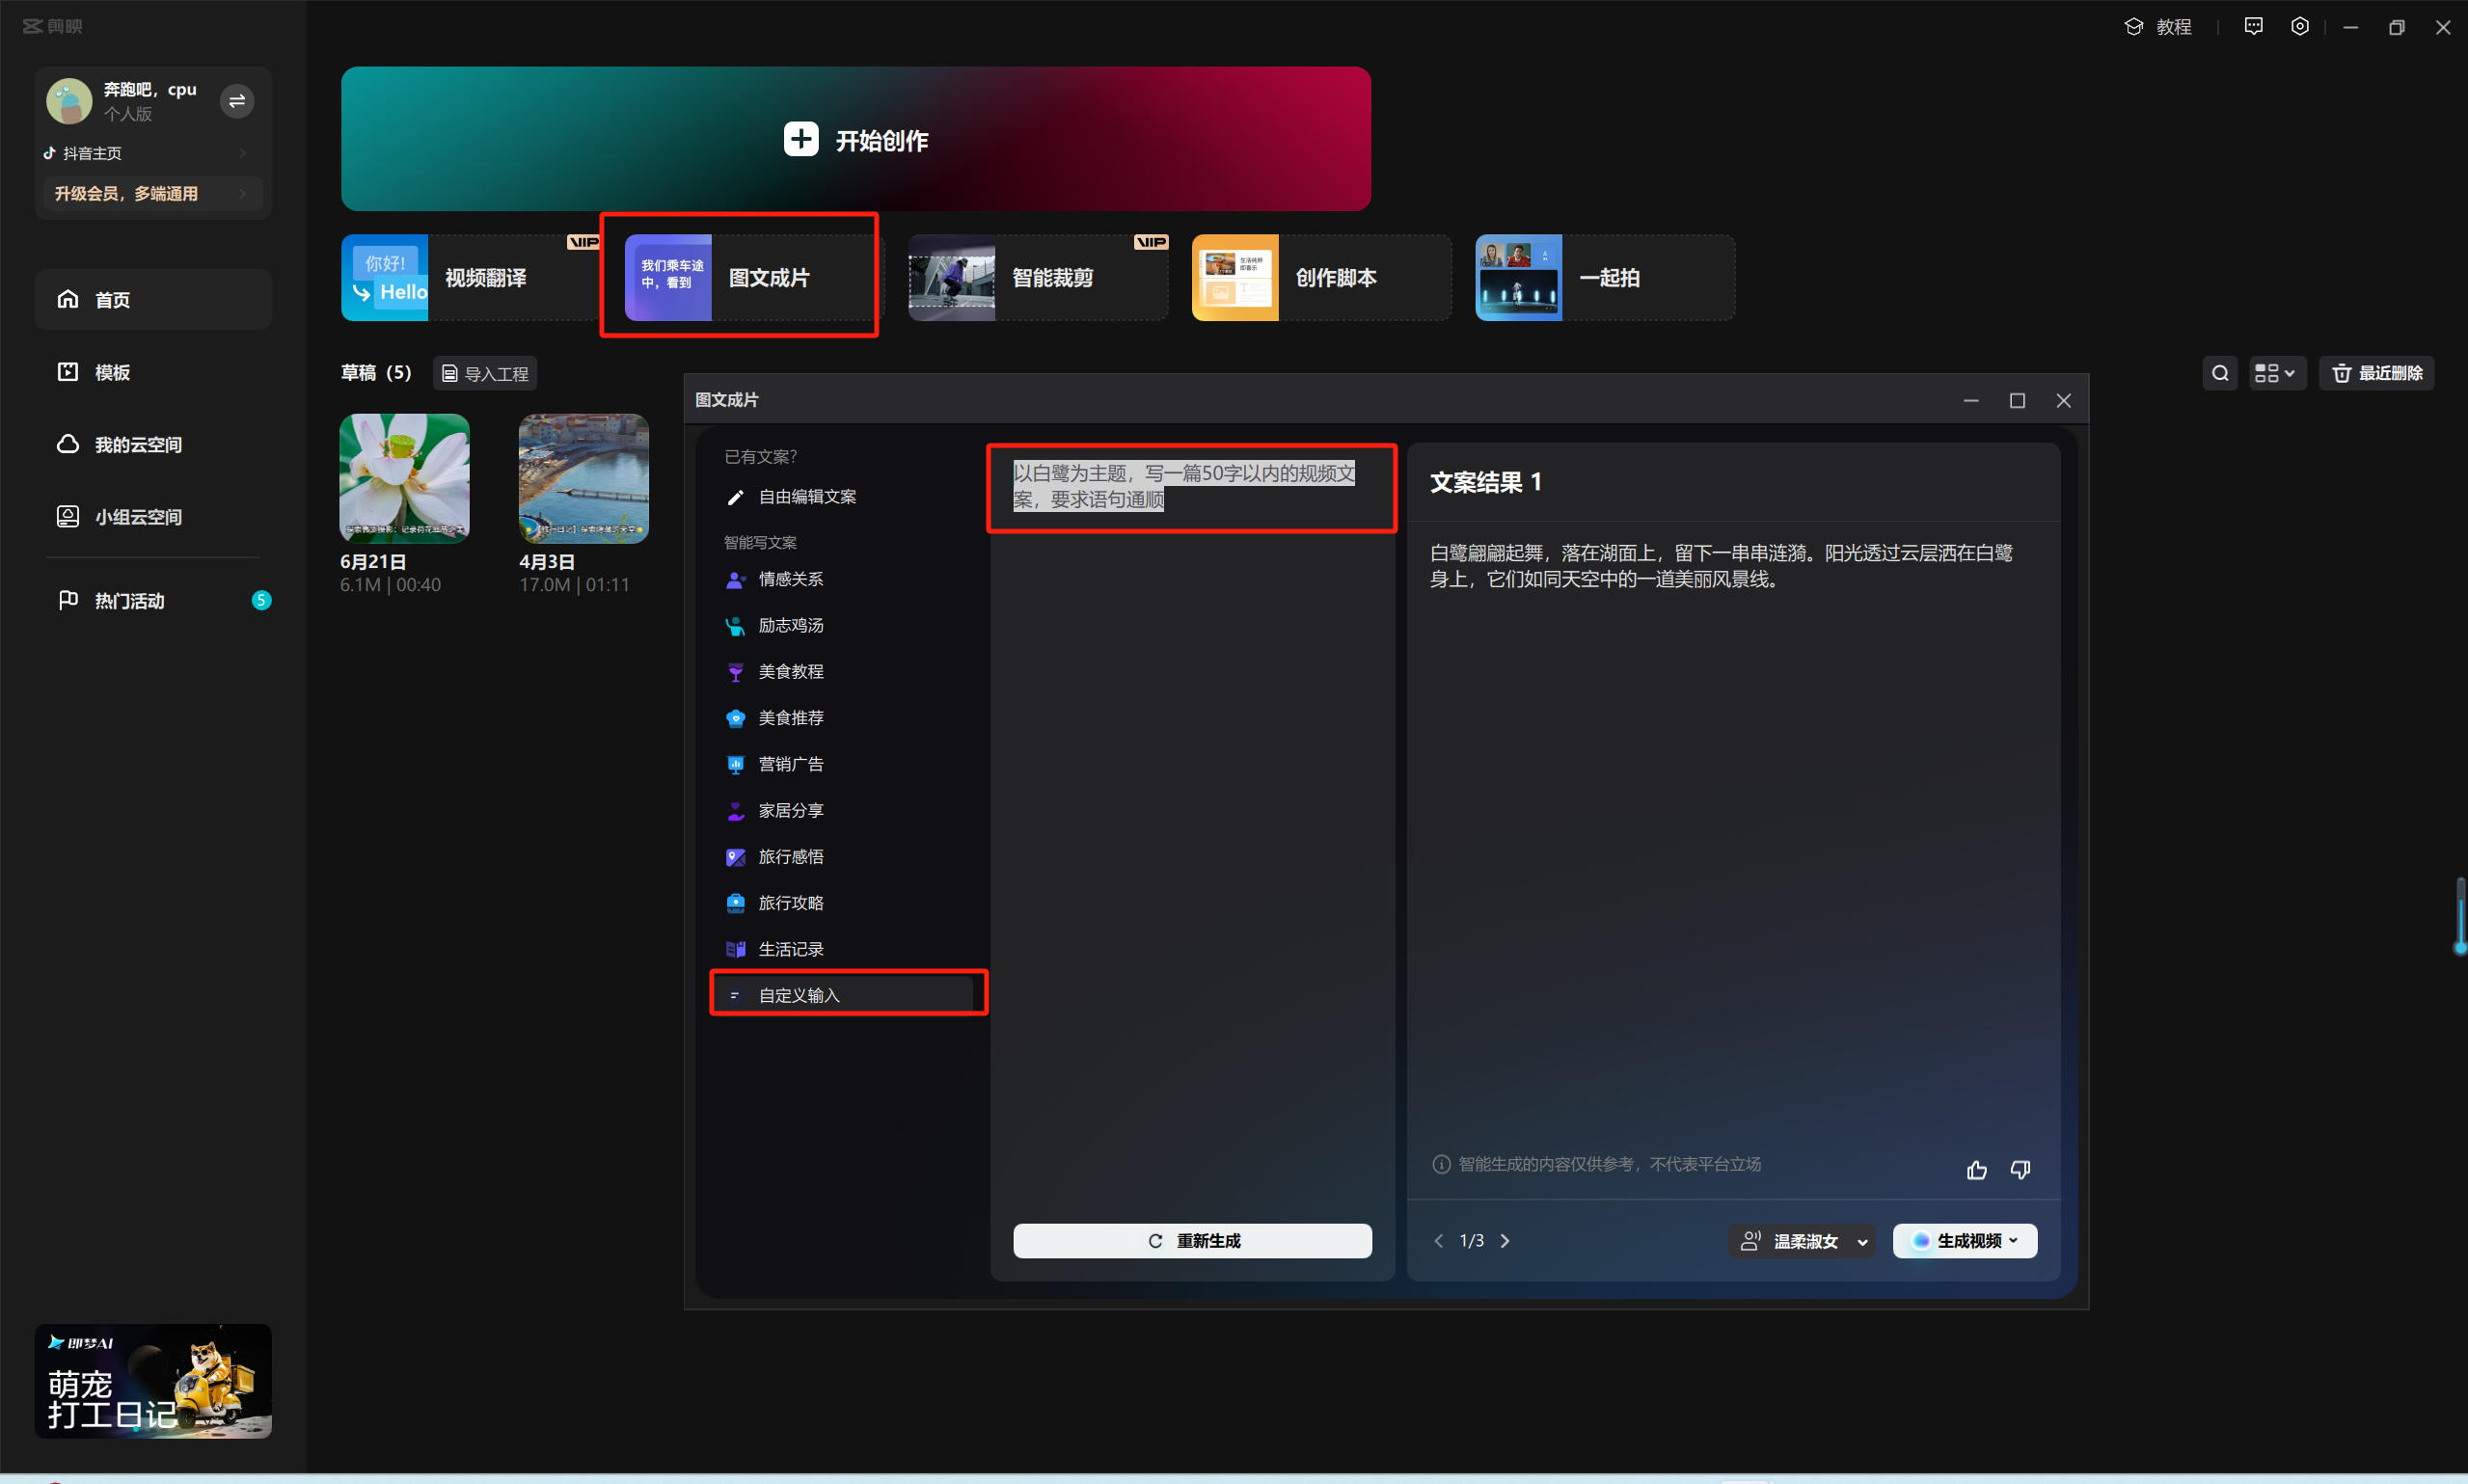Select 自由编辑文案 option
Screen dimensions: 2468x1484
806,497
